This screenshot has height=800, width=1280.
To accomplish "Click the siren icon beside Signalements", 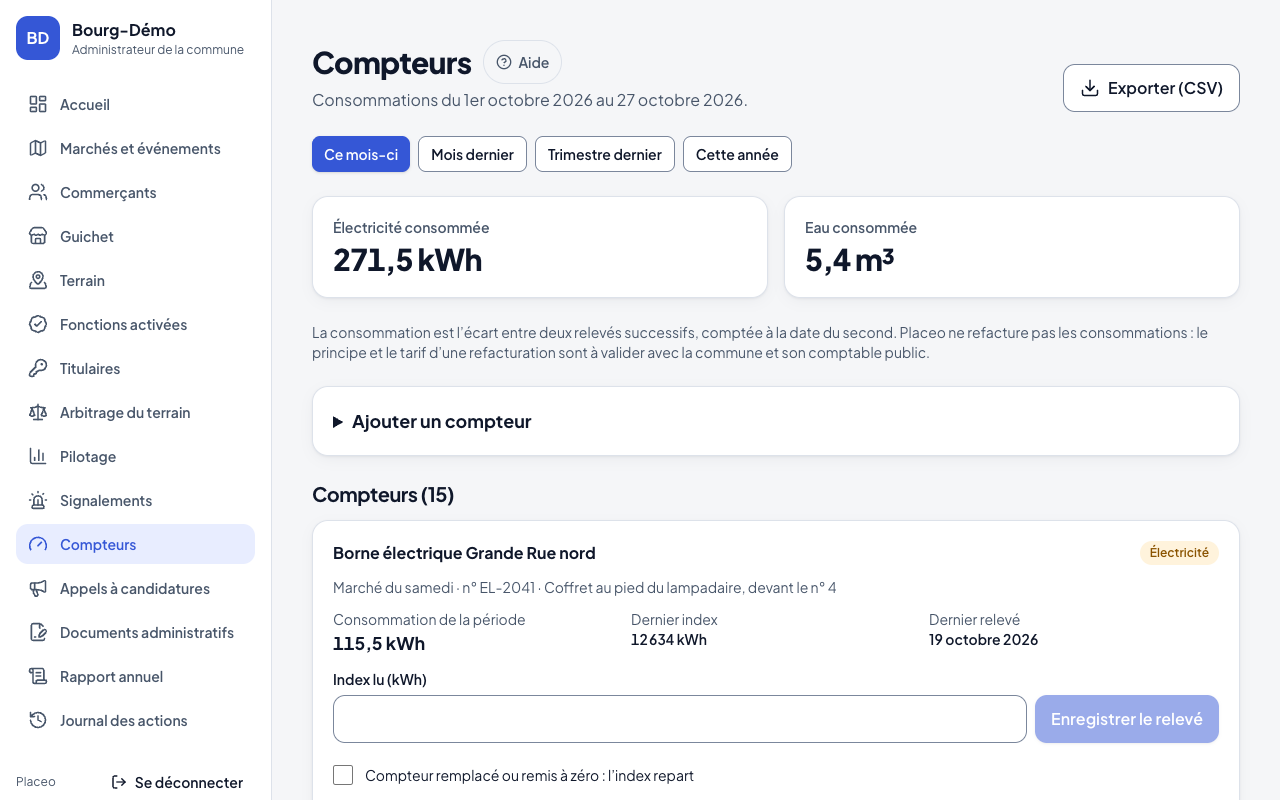I will (x=38, y=501).
